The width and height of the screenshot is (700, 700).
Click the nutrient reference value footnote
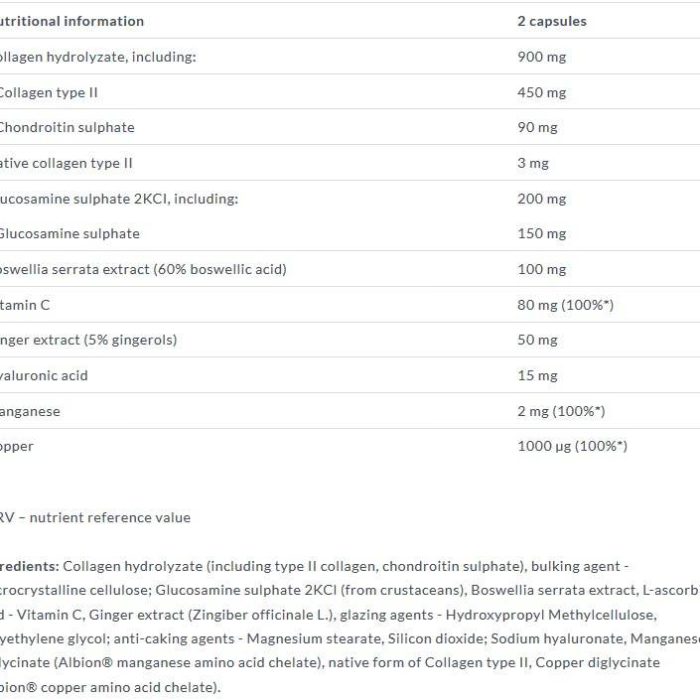click(x=95, y=518)
